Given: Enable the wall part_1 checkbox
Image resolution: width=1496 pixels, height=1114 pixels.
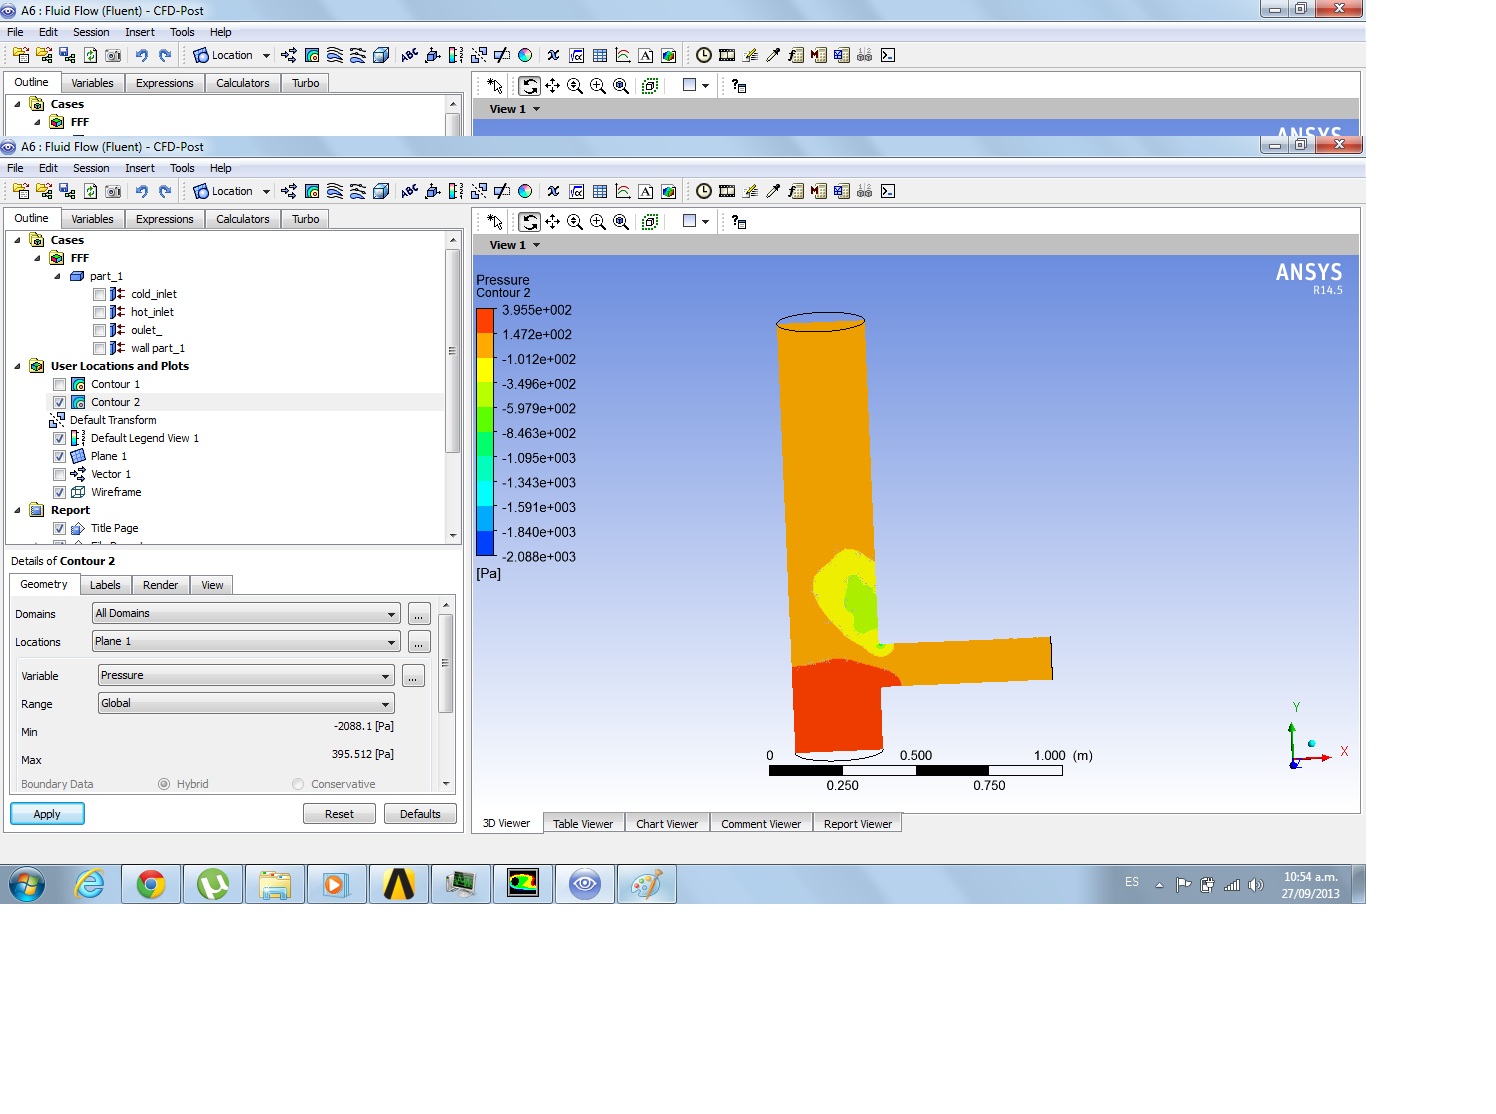Looking at the screenshot, I should coord(99,348).
